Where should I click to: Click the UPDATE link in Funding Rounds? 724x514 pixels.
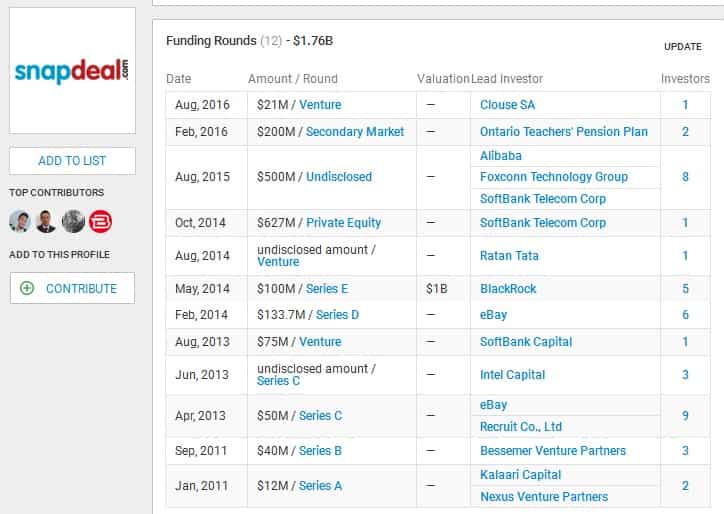tap(682, 47)
